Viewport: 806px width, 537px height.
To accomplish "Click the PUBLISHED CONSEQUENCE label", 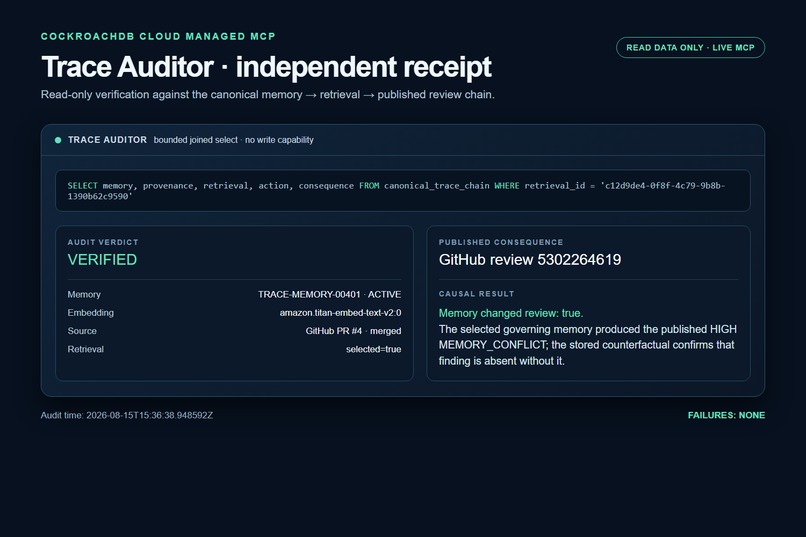I will 501,242.
